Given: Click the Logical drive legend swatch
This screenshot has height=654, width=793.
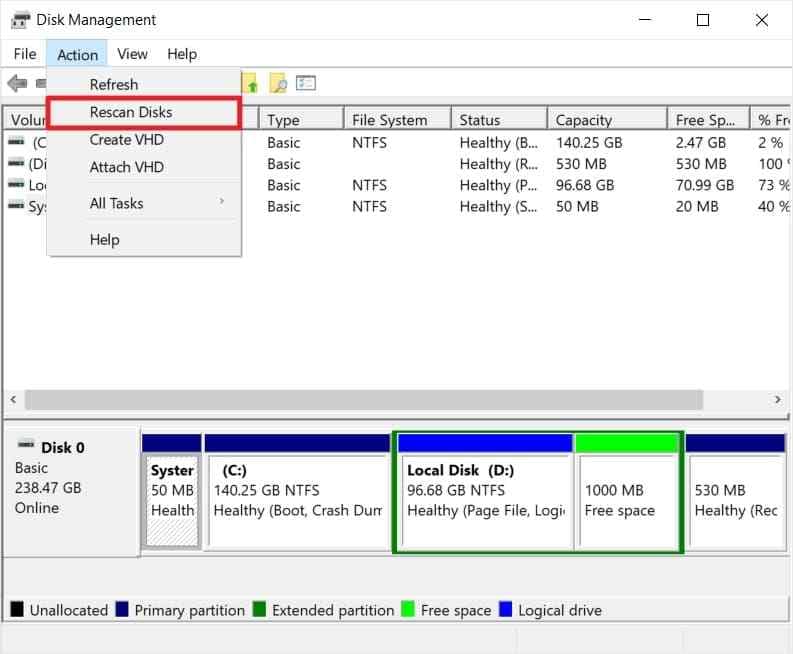Looking at the screenshot, I should coord(506,609).
